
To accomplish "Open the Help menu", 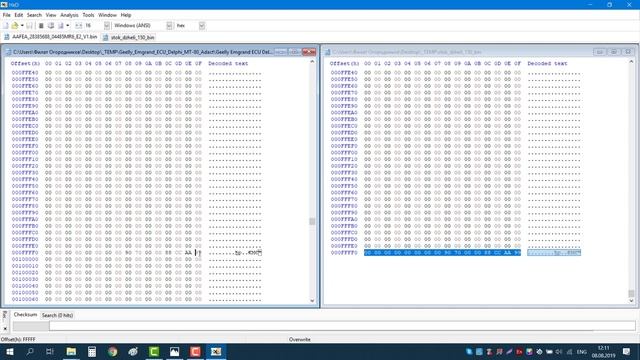I will (126, 15).
